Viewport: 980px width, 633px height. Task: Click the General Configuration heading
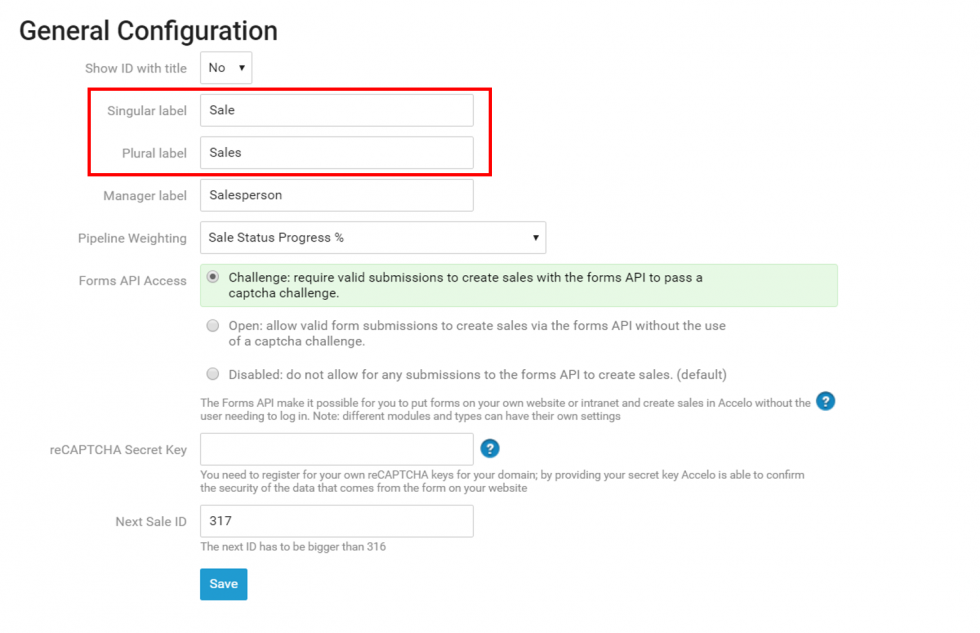(148, 31)
